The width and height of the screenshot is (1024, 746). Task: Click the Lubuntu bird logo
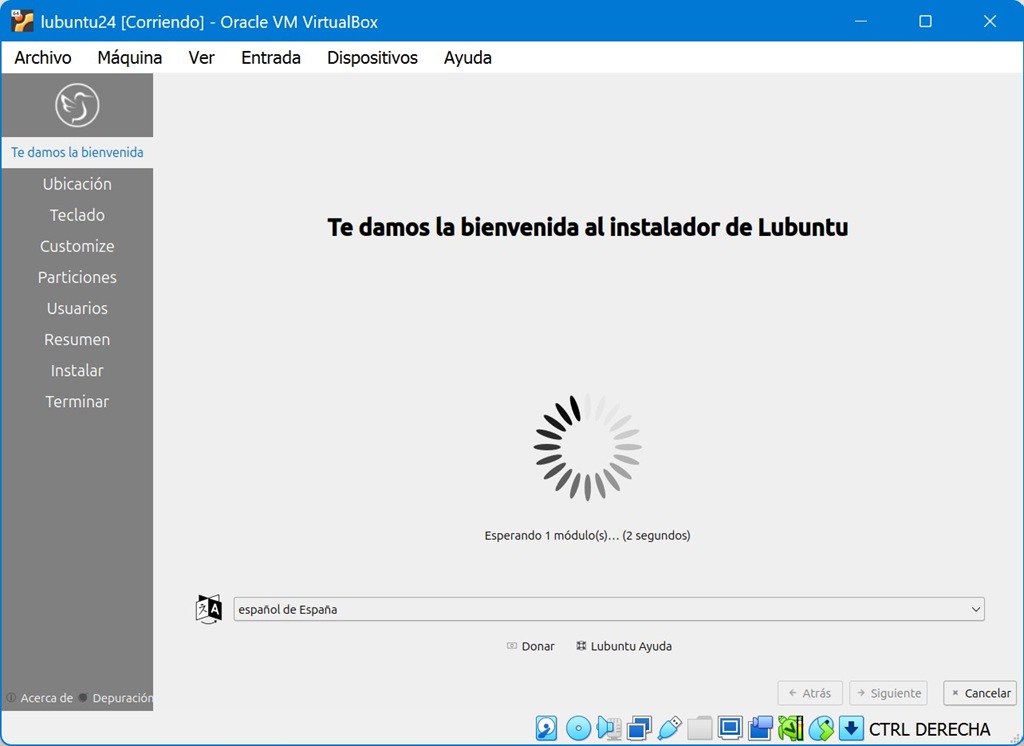77,105
